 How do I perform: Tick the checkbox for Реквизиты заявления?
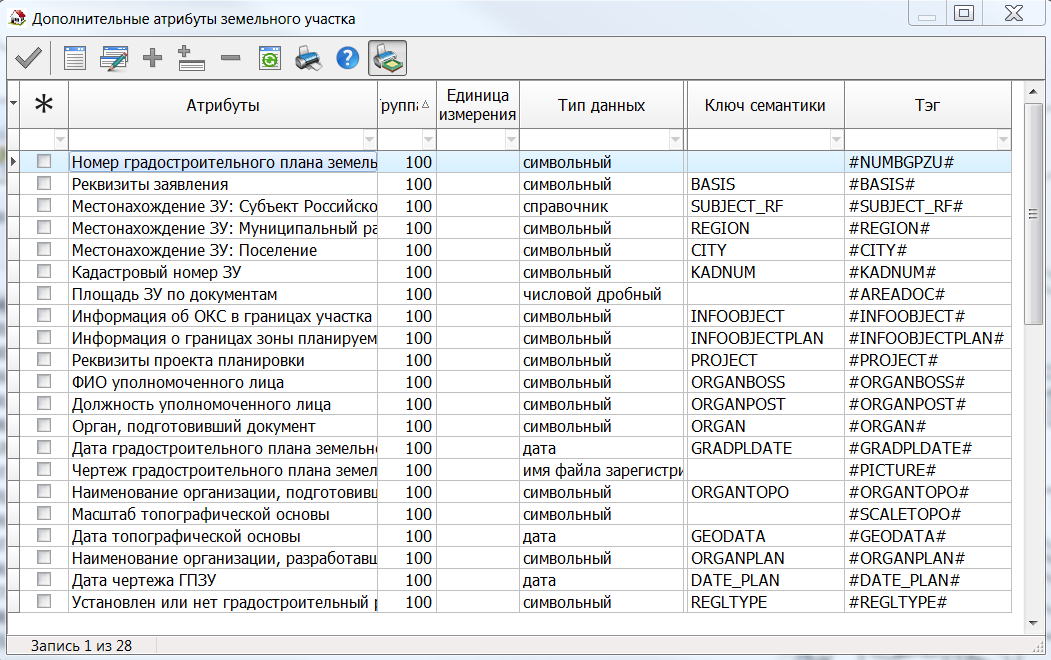click(x=44, y=184)
